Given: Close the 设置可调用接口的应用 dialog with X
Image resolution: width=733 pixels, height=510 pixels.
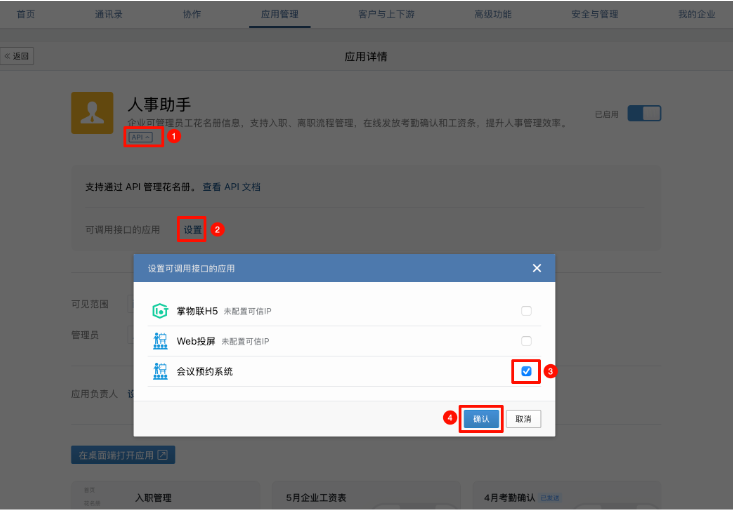Looking at the screenshot, I should [x=537, y=268].
